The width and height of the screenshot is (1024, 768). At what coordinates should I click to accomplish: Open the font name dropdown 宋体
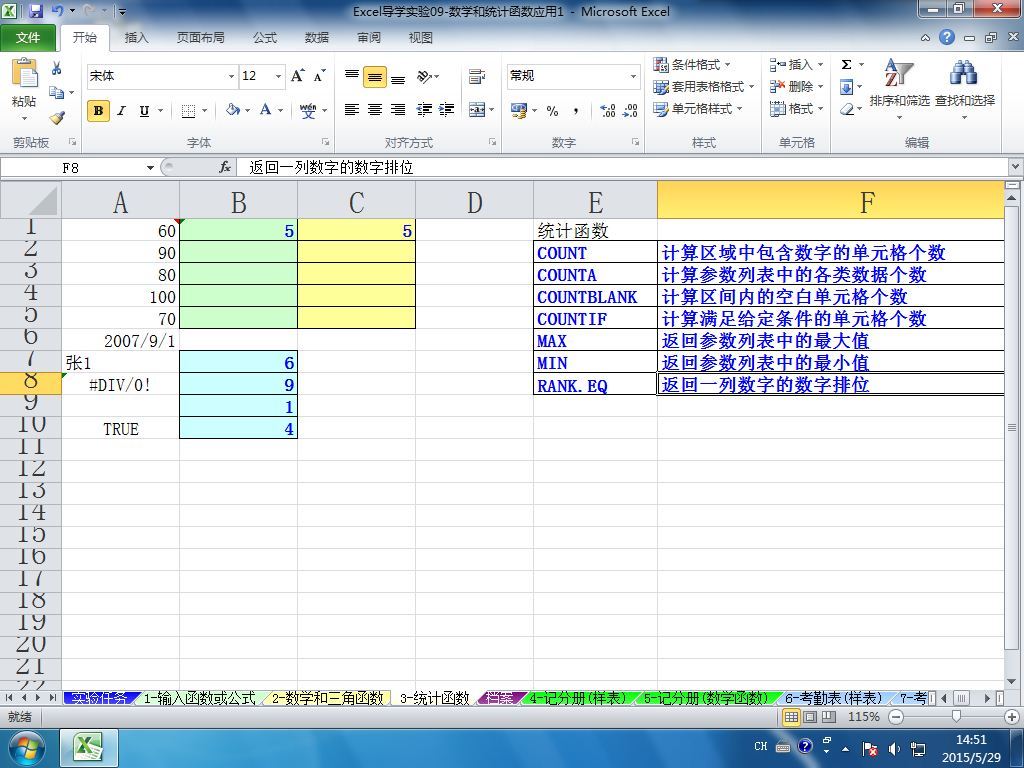pos(231,76)
